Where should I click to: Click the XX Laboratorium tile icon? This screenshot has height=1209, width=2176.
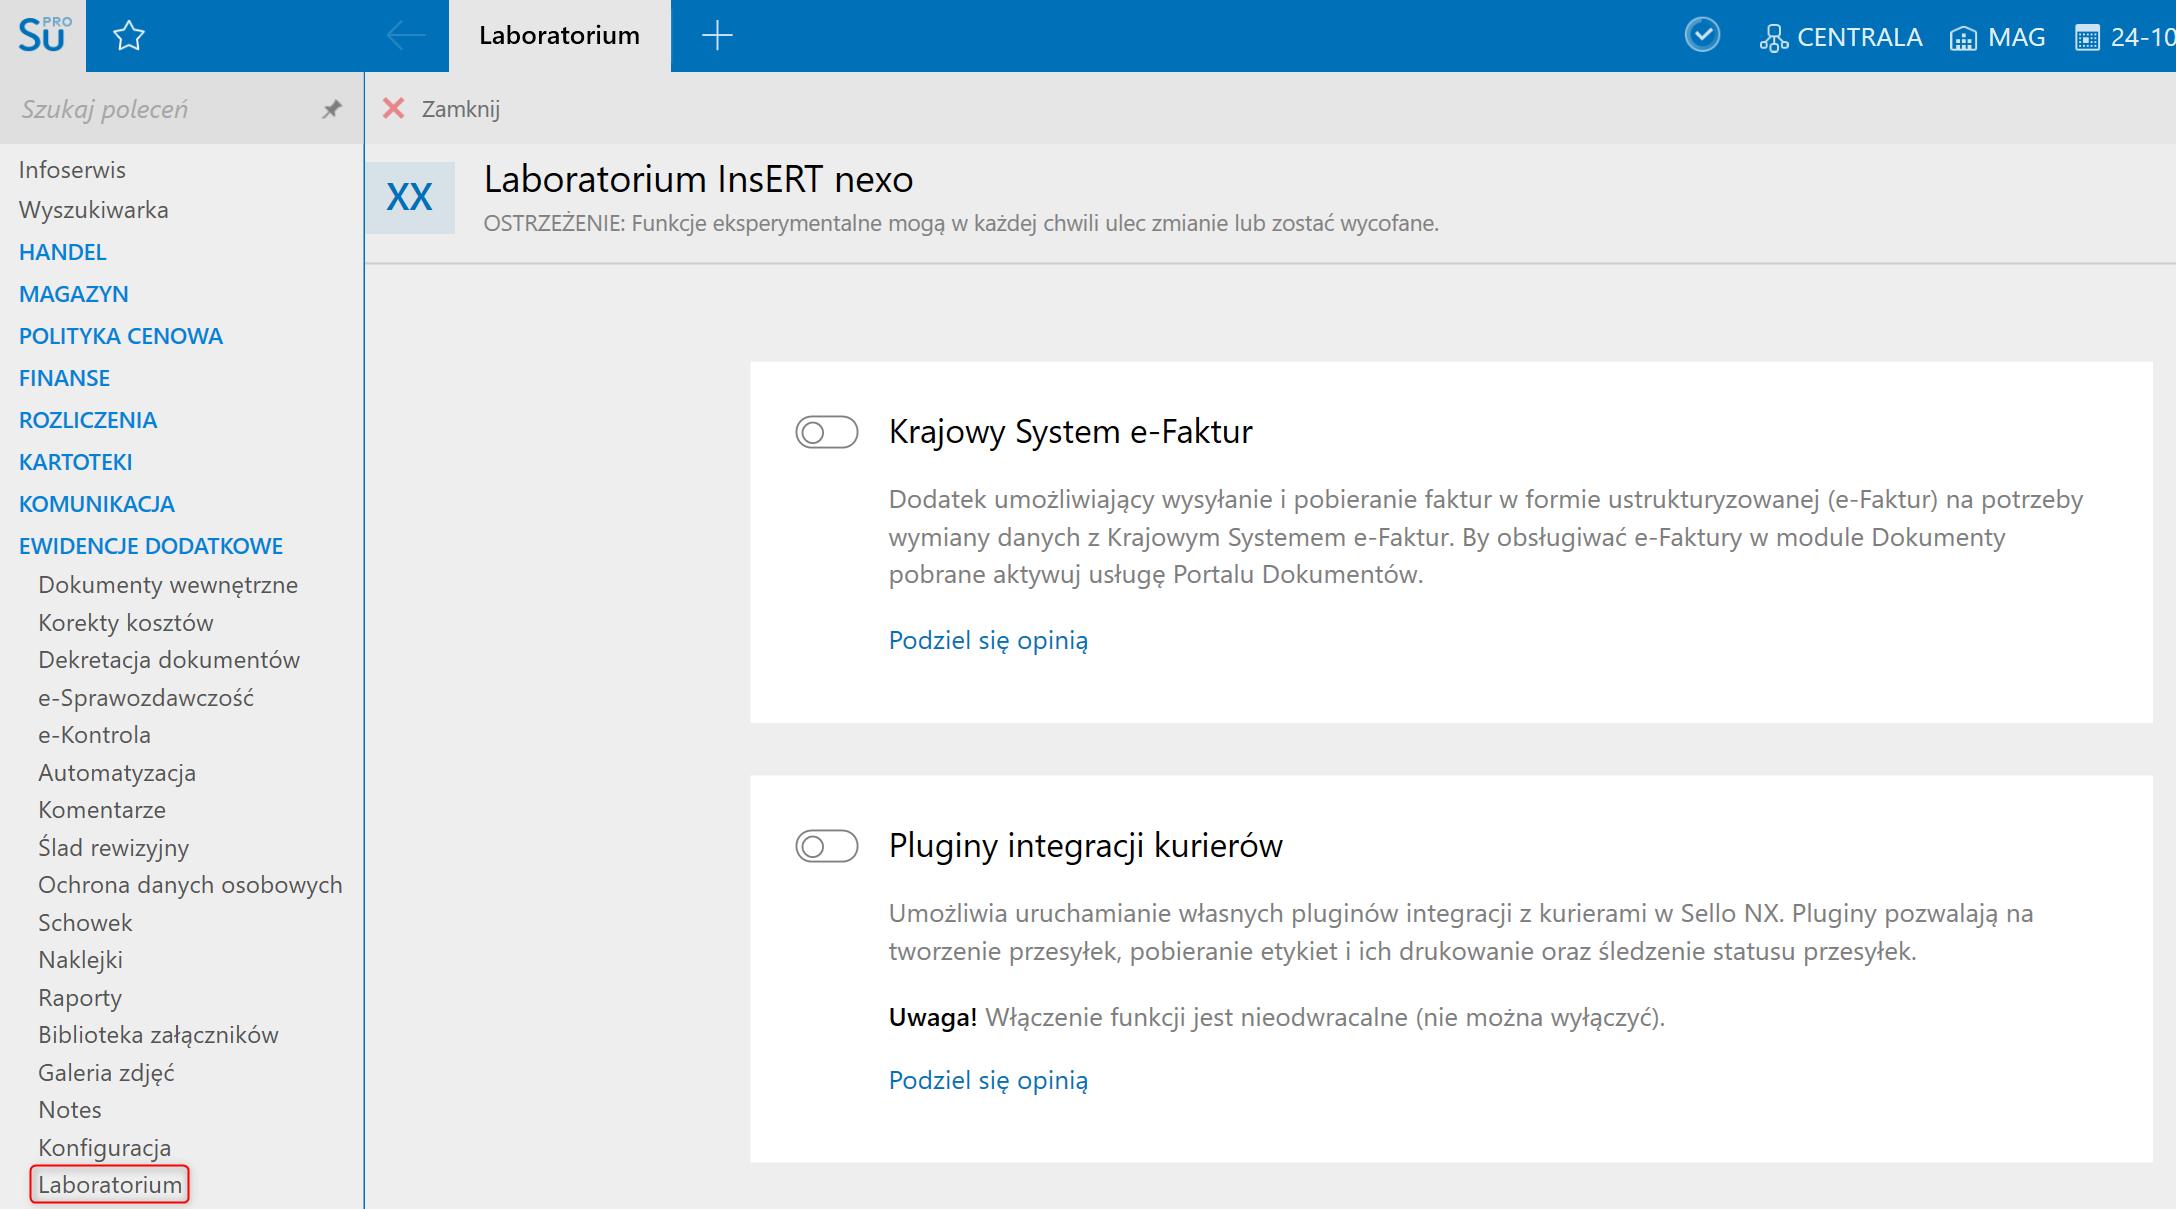(x=409, y=198)
